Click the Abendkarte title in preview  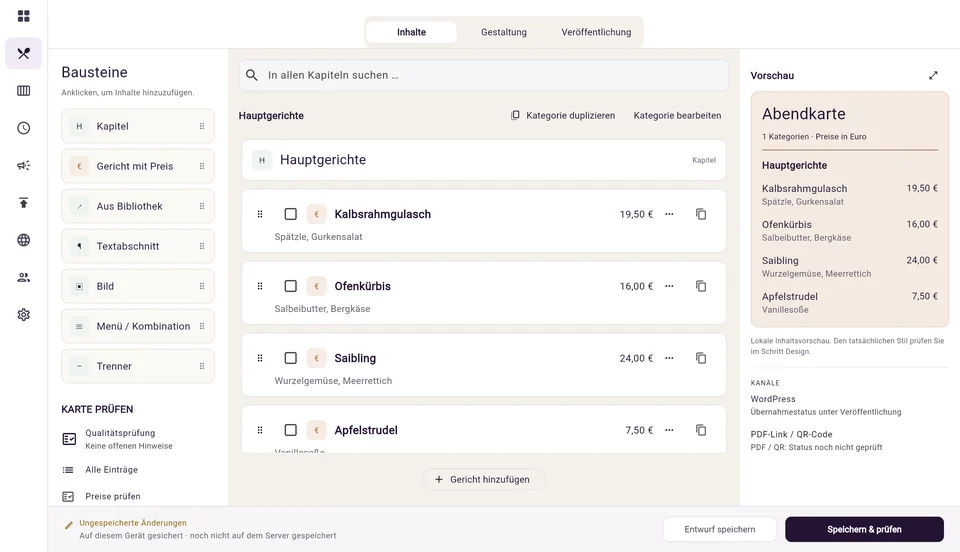tap(803, 114)
